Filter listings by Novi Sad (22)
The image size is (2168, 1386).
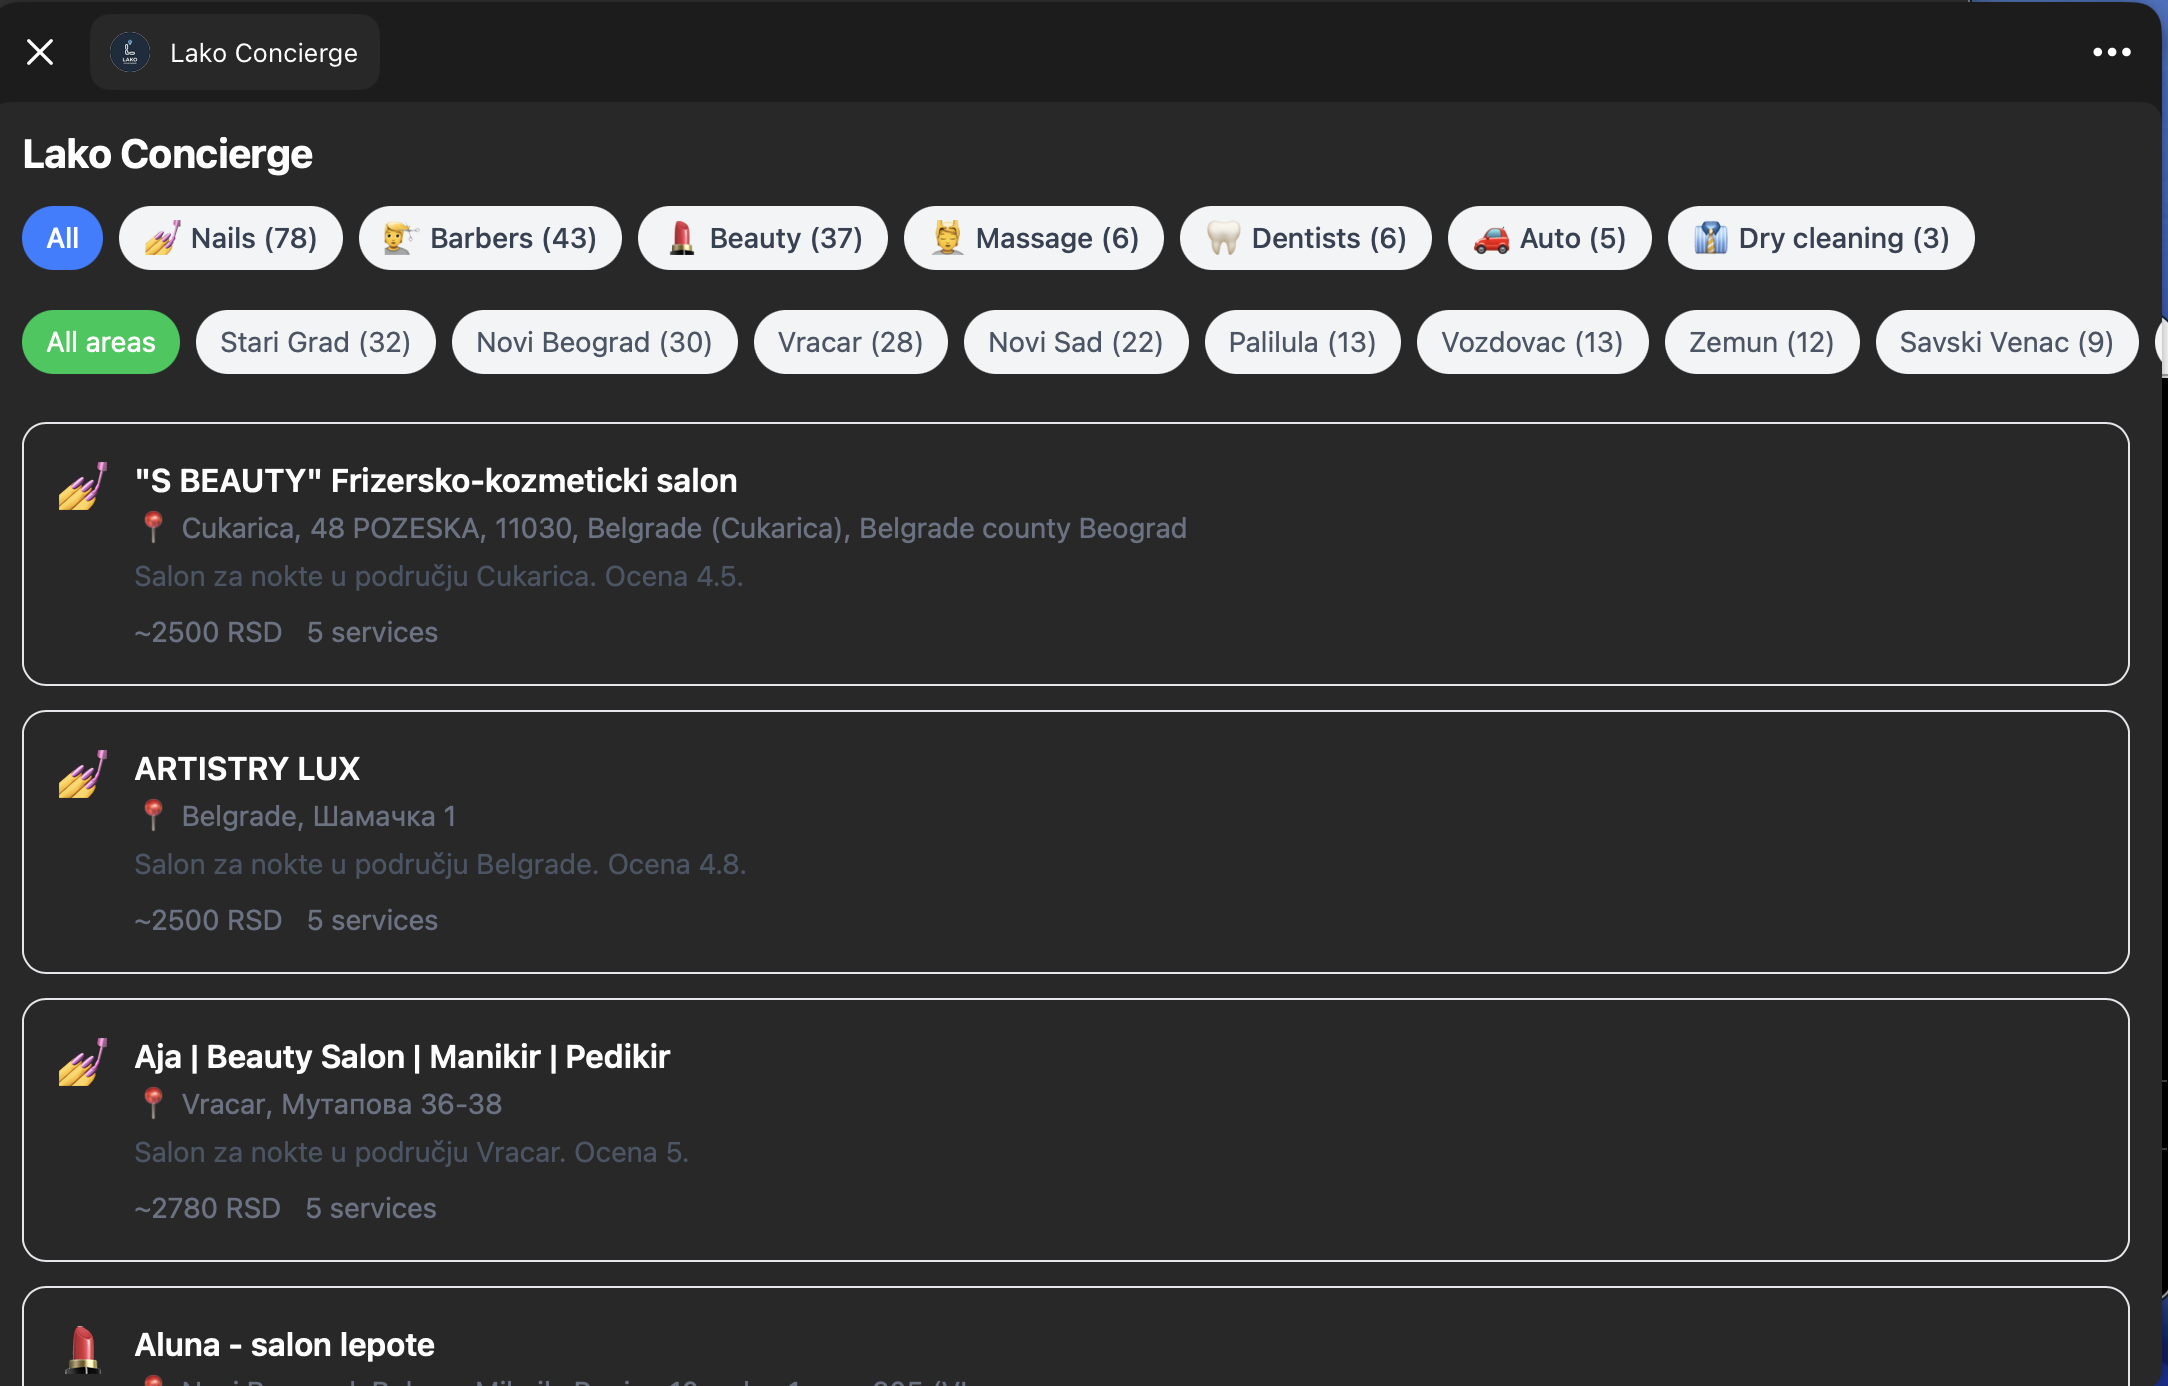click(1076, 342)
